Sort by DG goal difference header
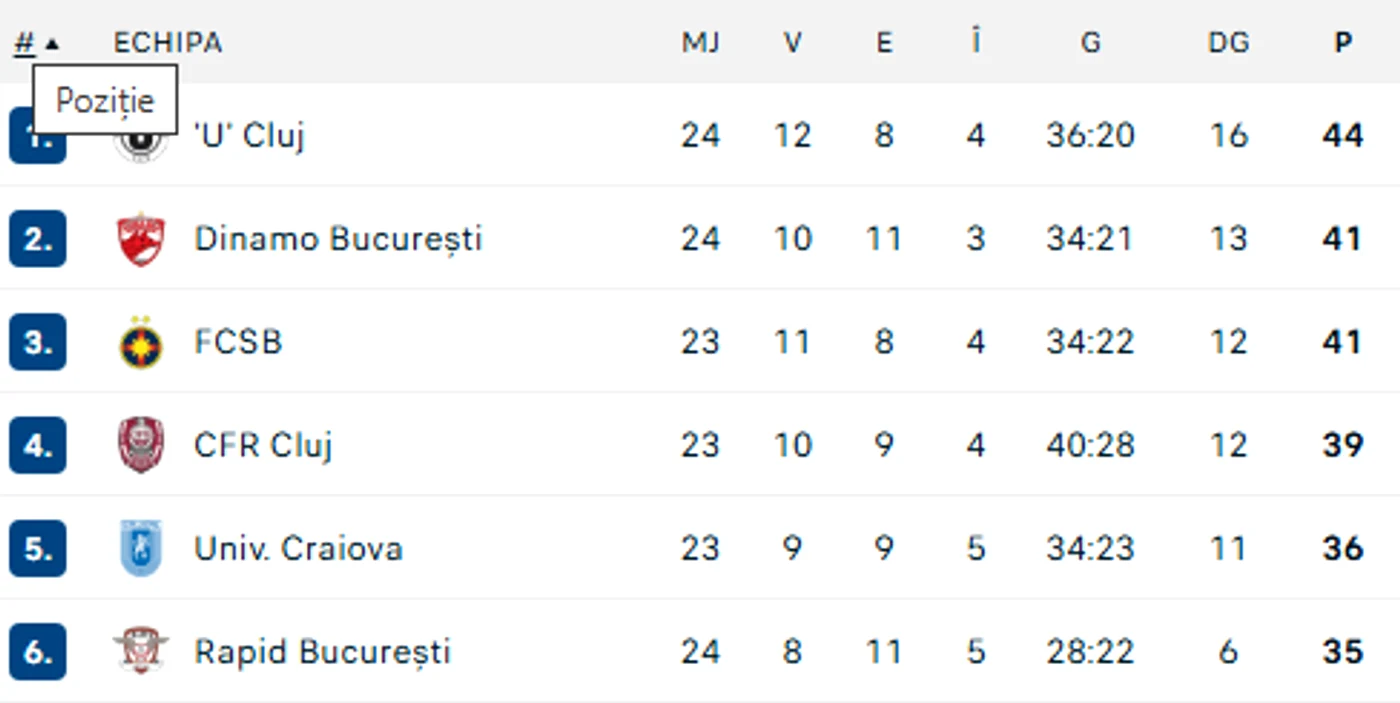 pos(1228,43)
